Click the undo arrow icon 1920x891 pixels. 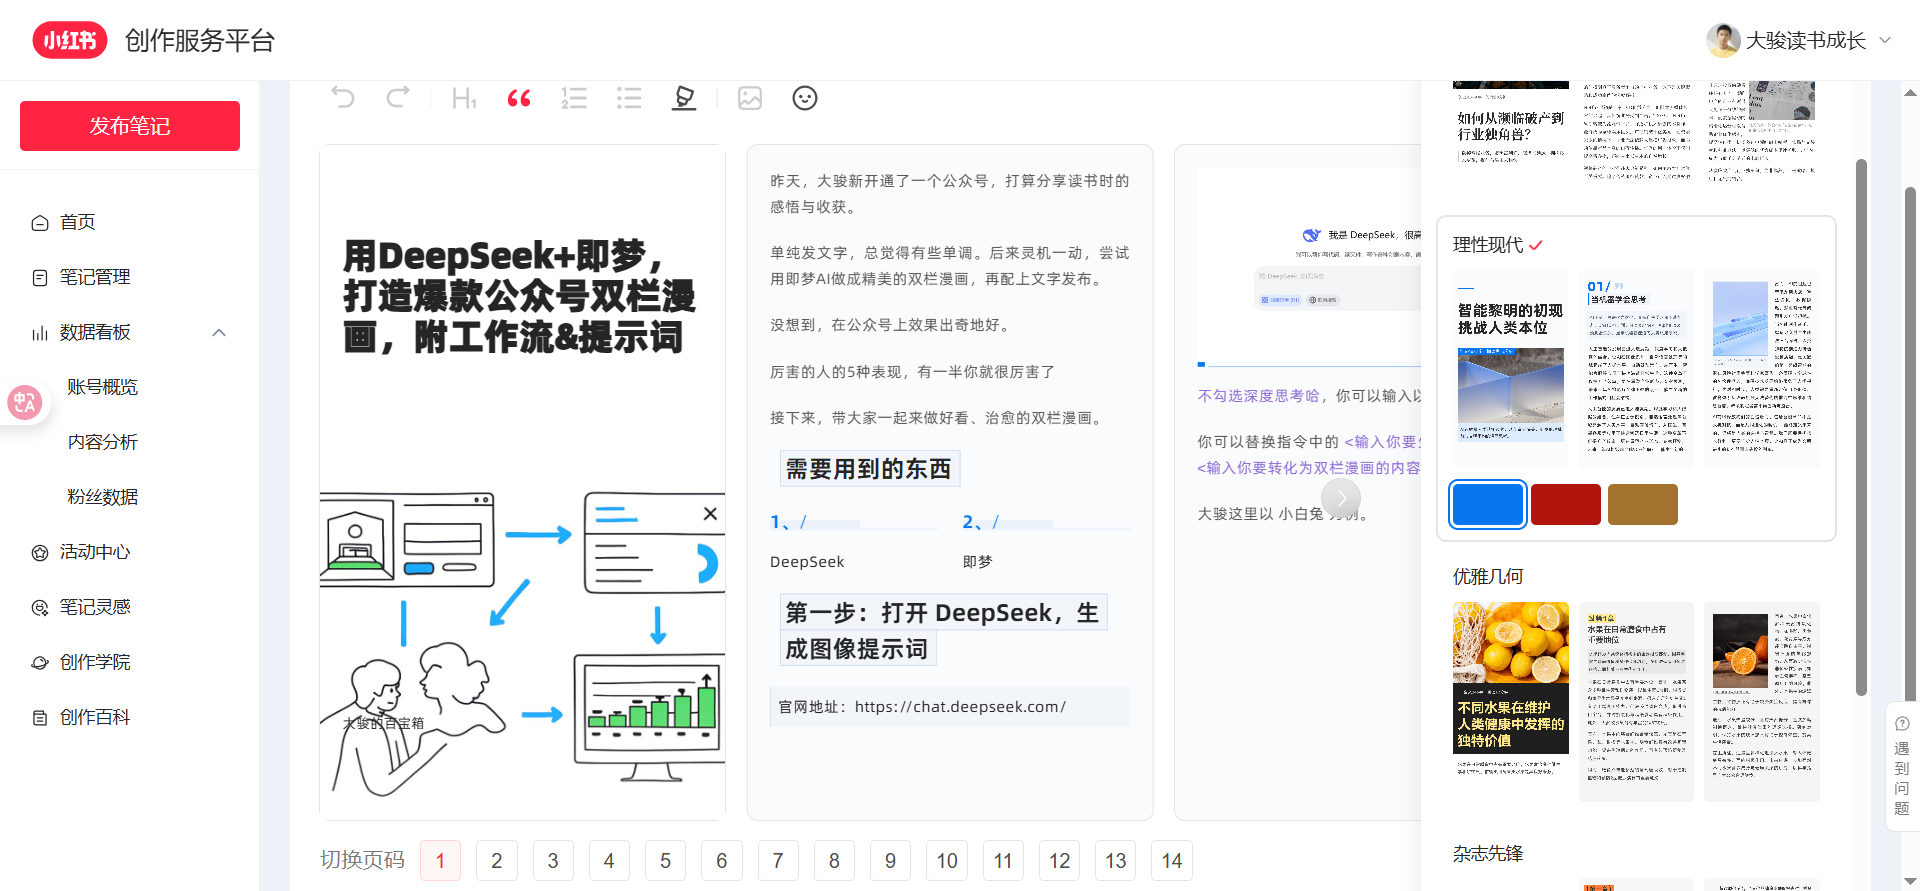click(343, 98)
